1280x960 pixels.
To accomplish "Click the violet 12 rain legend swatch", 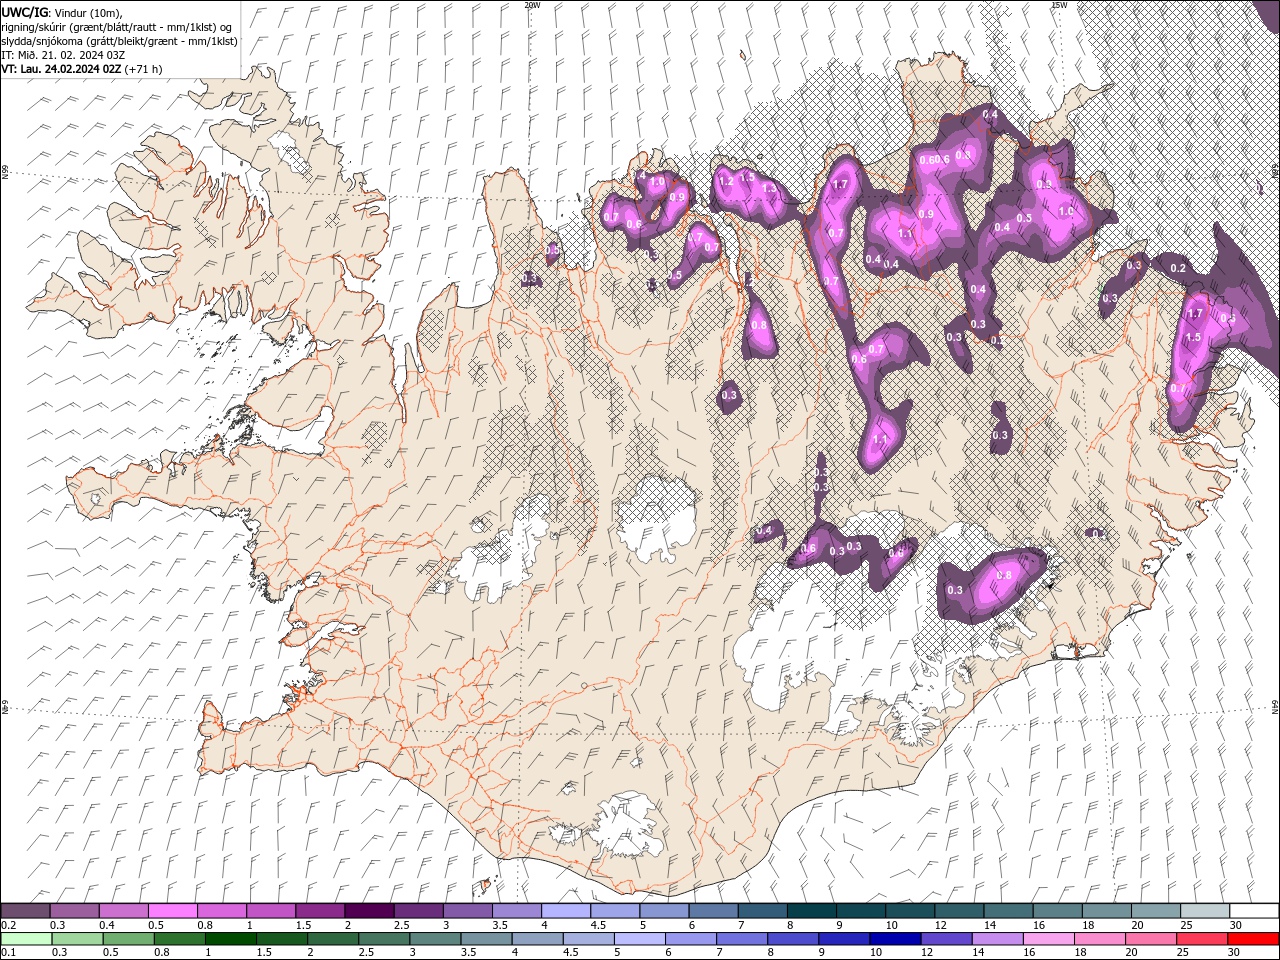I will tap(946, 939).
